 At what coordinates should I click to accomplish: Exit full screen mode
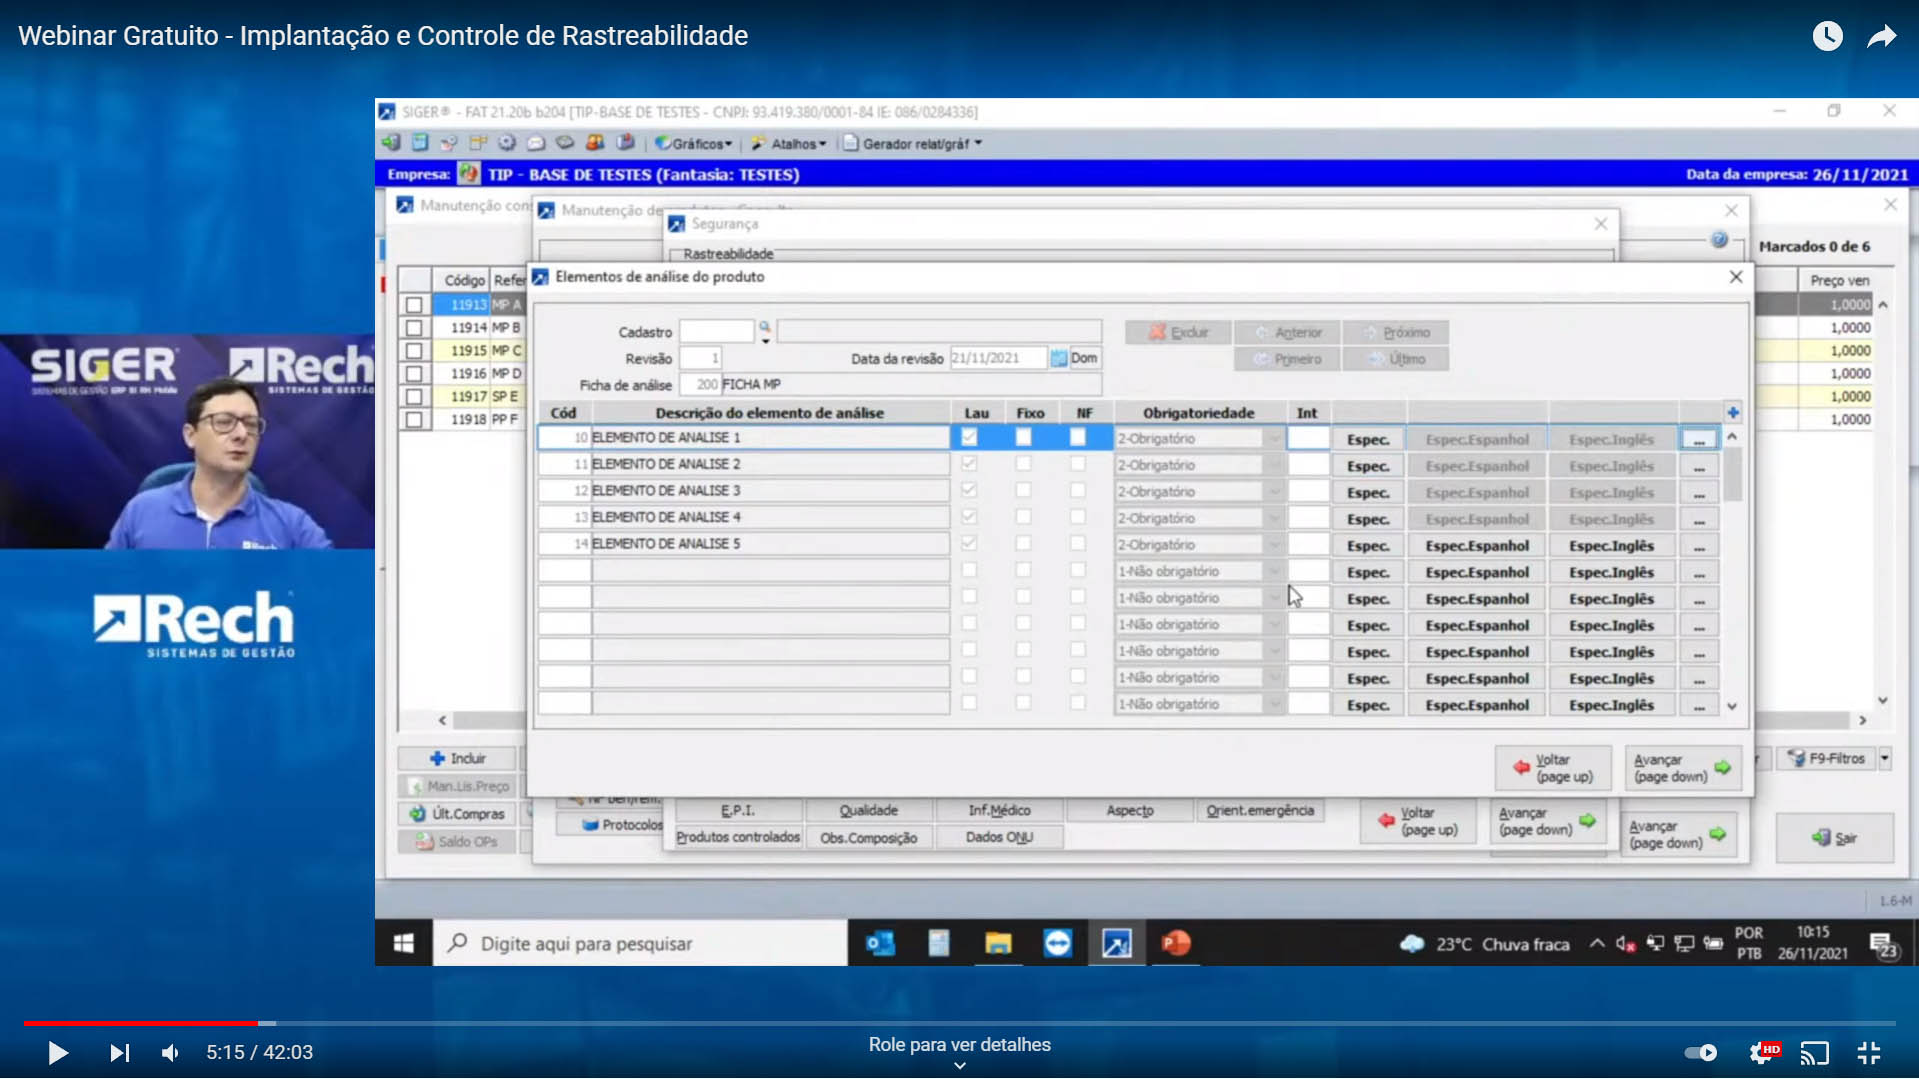[x=1868, y=1053]
